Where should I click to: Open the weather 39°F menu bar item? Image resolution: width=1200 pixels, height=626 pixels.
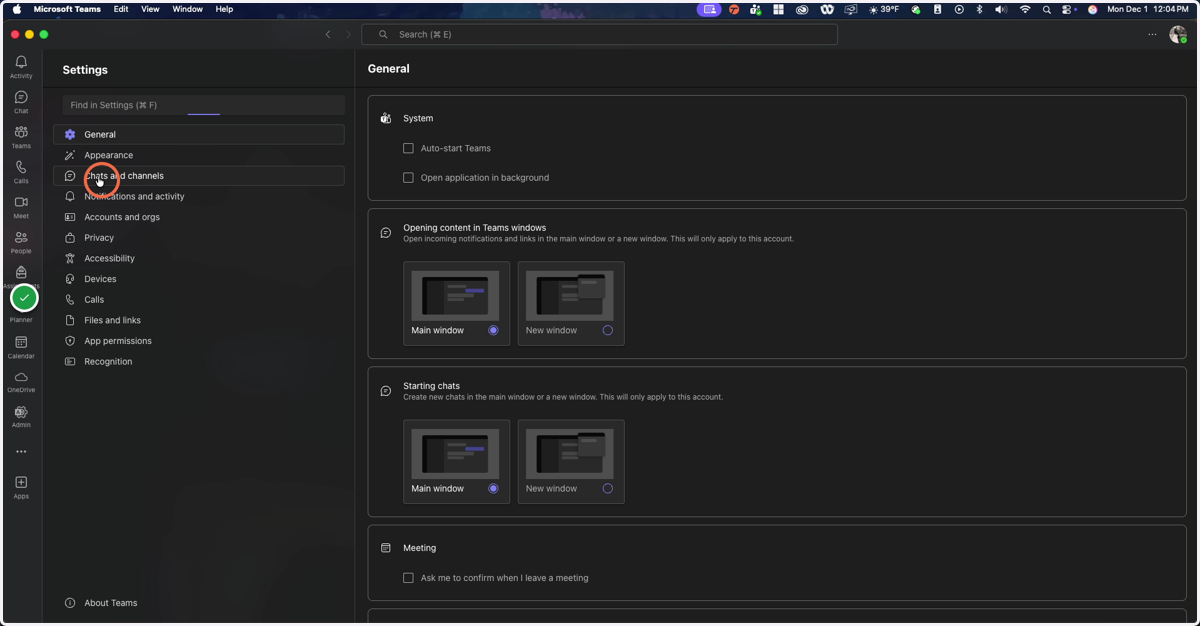(x=884, y=9)
